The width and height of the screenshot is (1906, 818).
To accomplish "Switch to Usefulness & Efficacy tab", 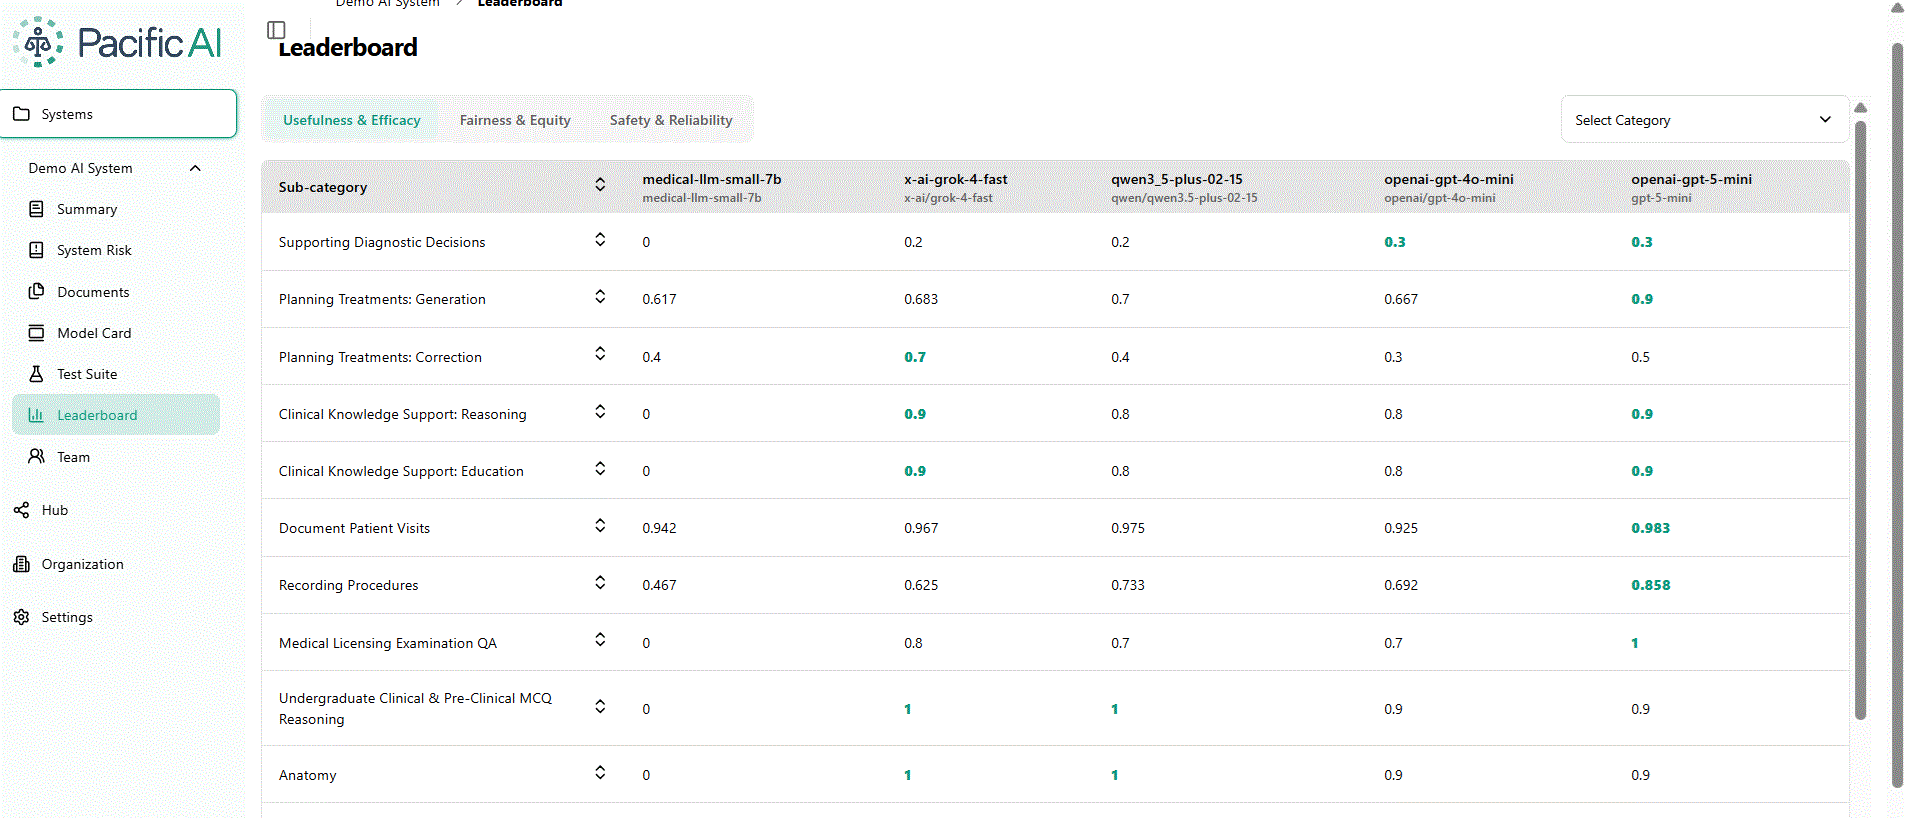I will [352, 120].
